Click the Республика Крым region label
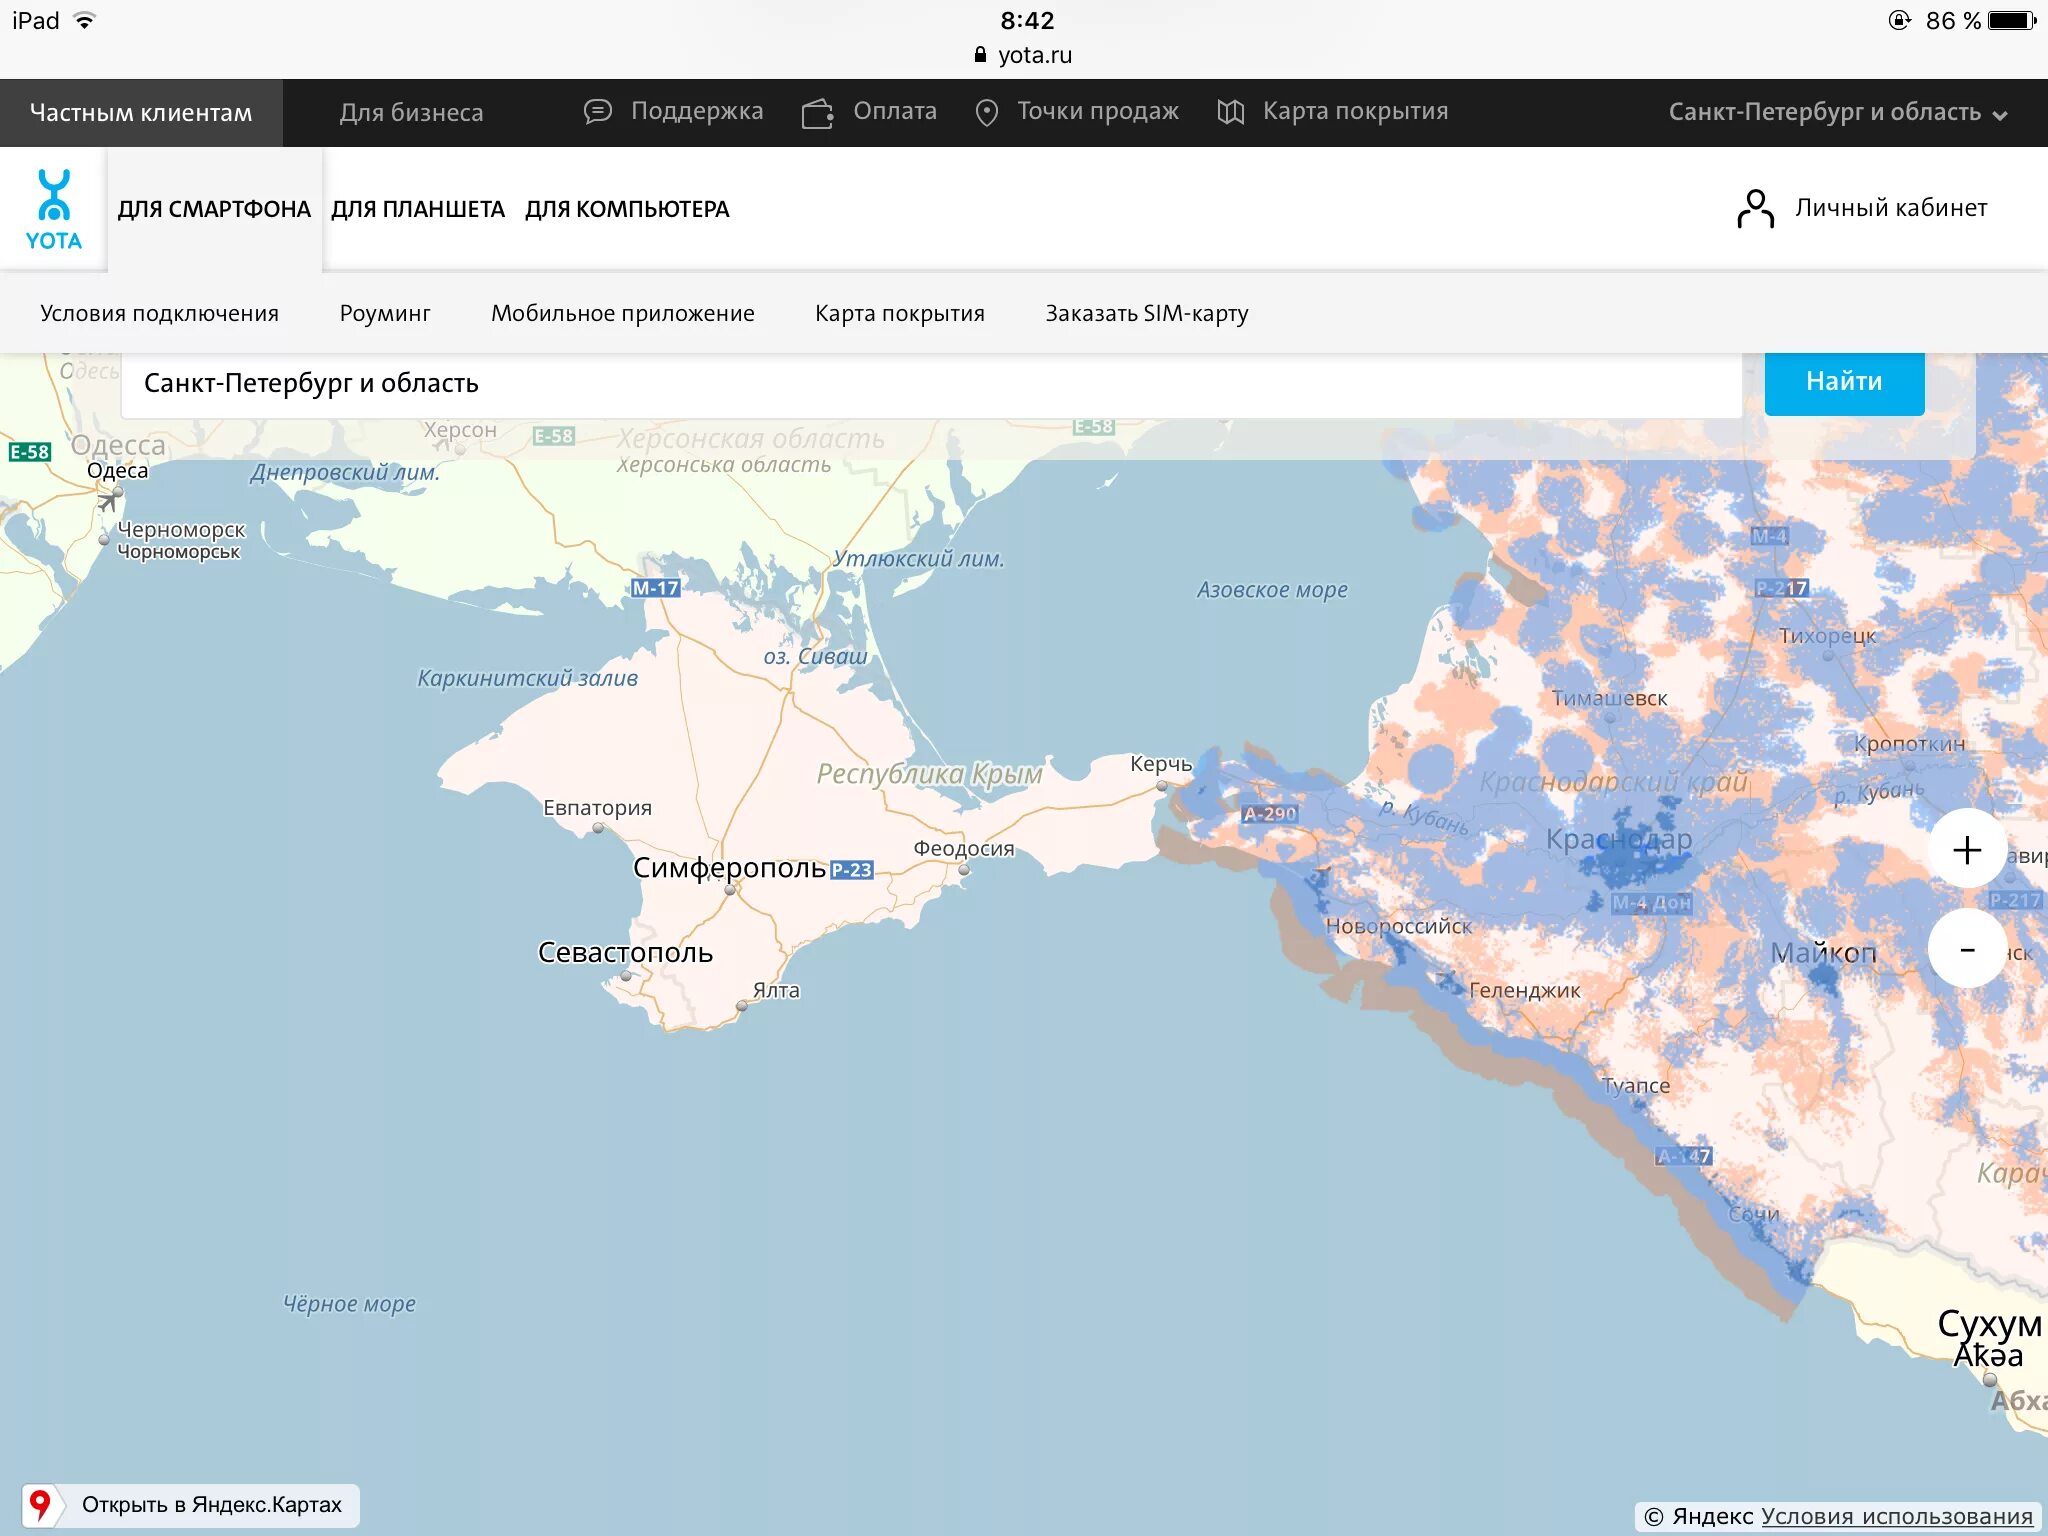2048x1536 pixels. tap(929, 773)
